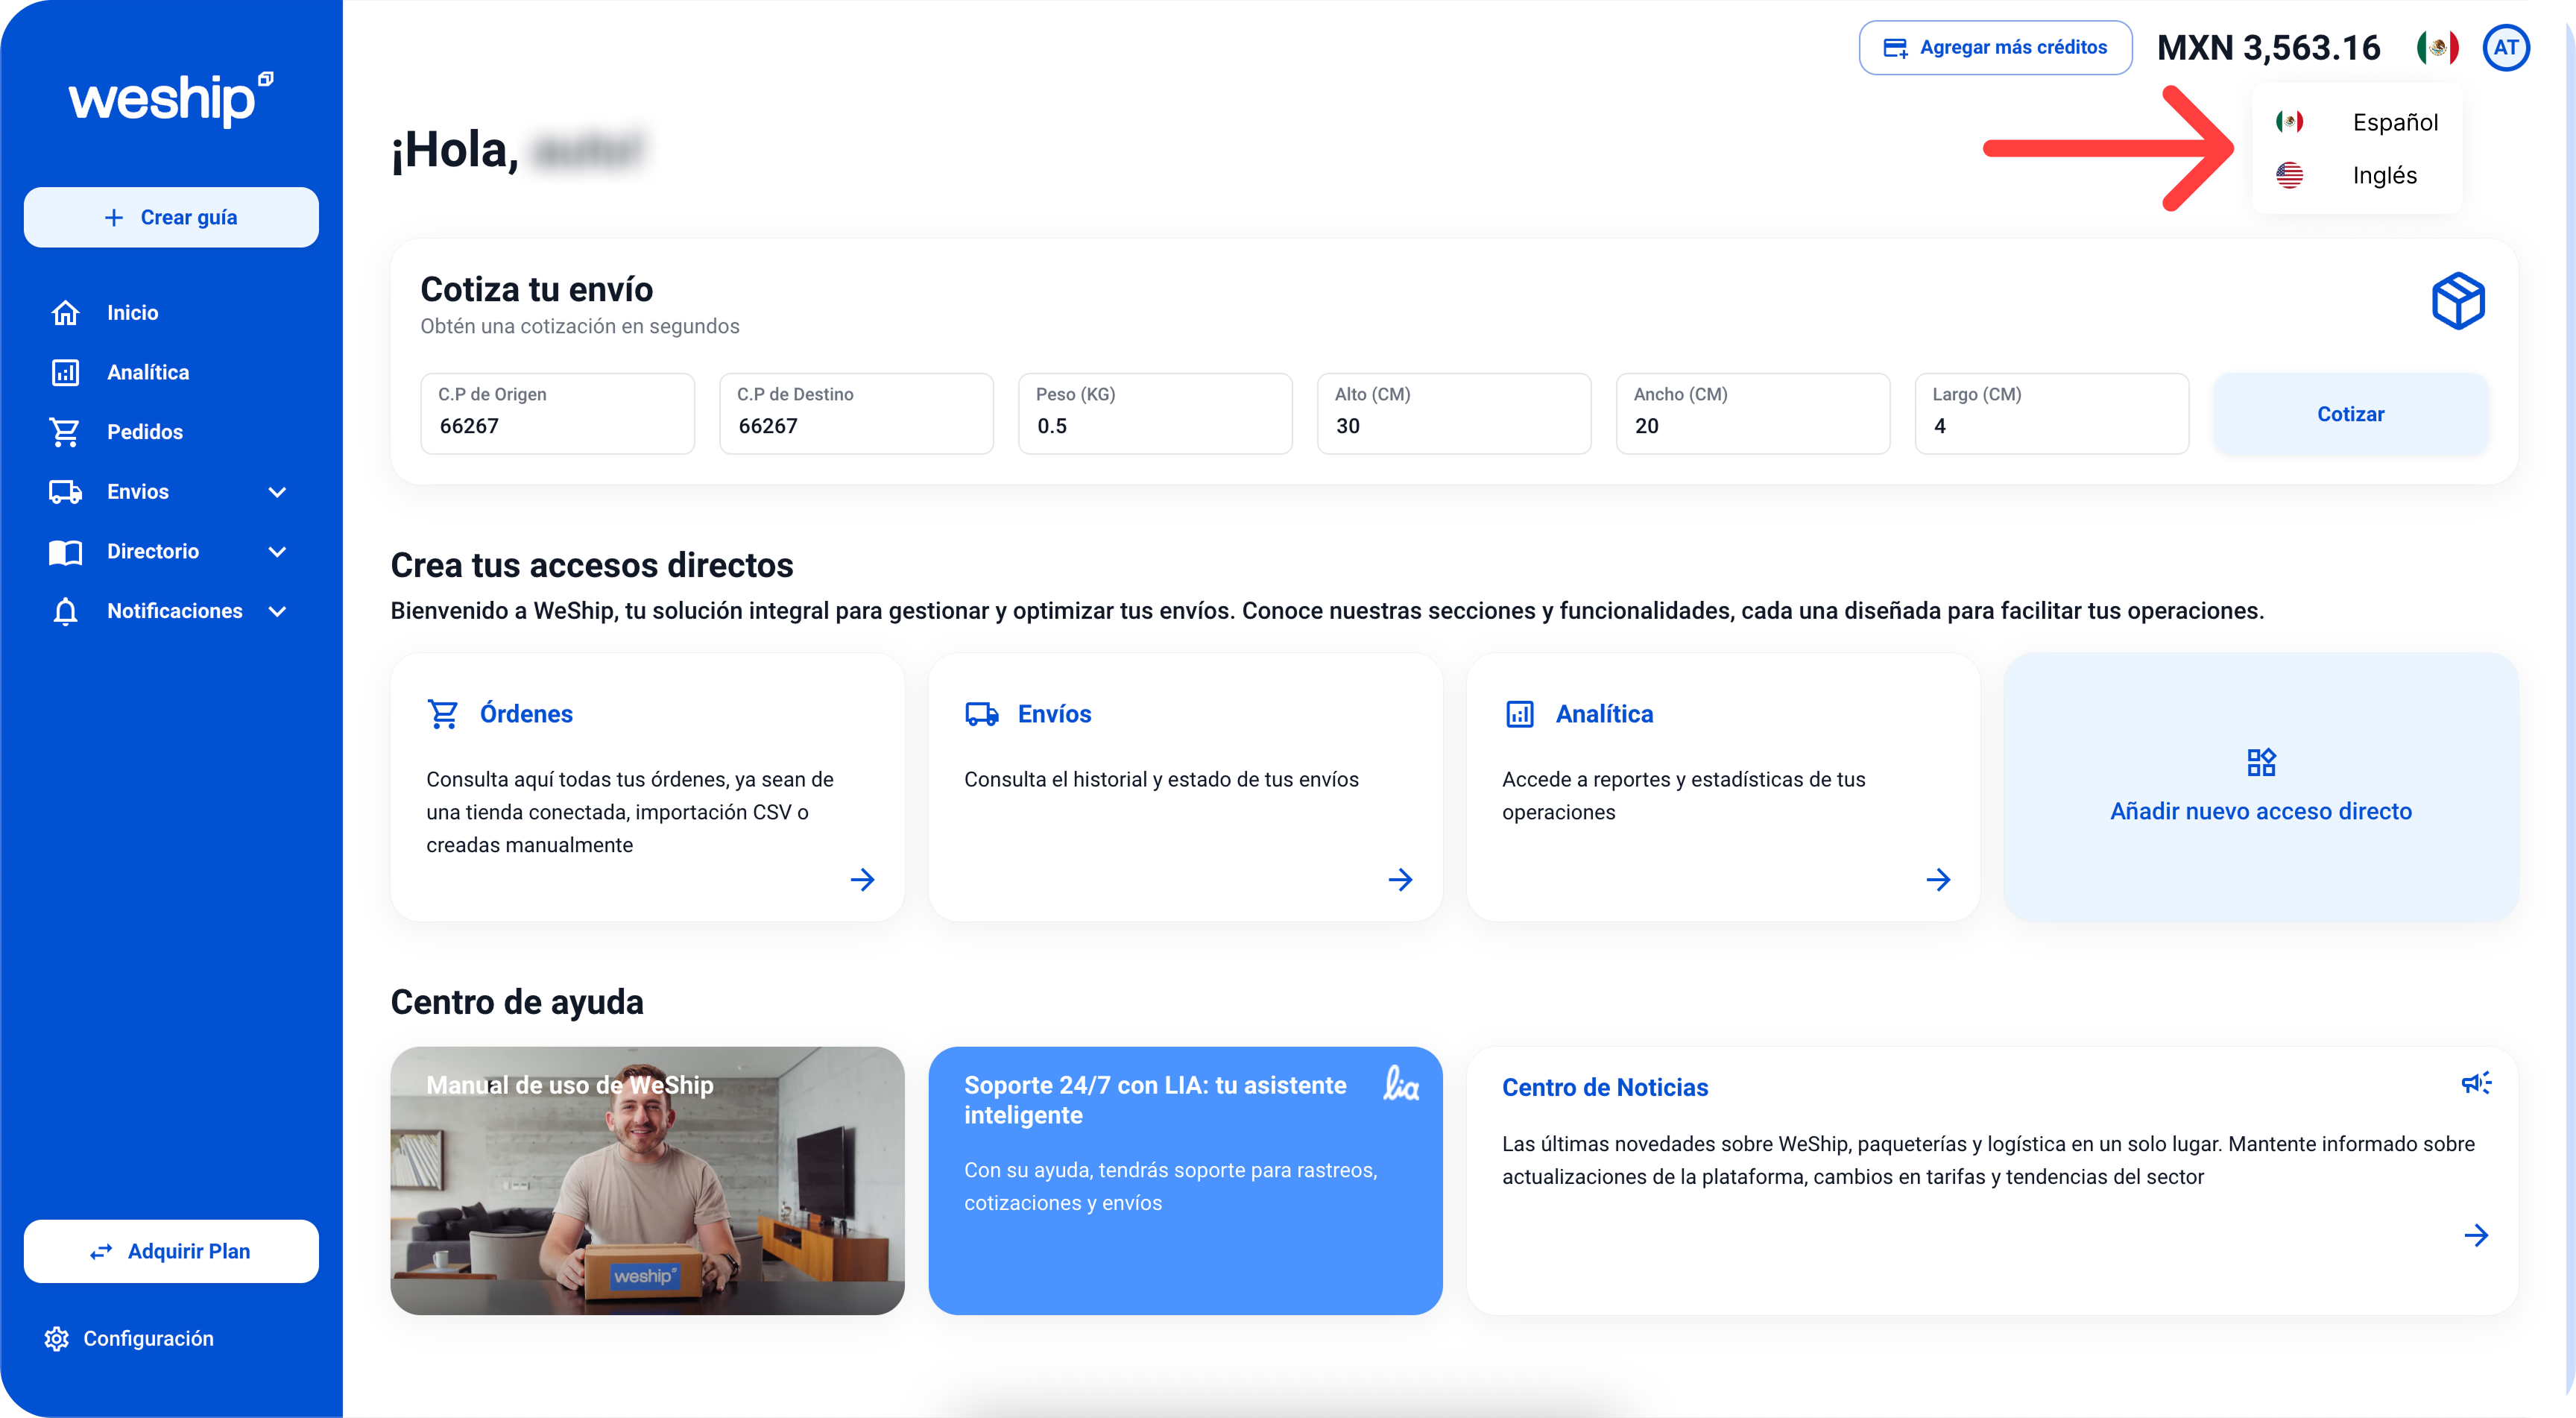The height and width of the screenshot is (1418, 2576).
Task: Focus the Ancho (CM) field
Action: [x=1753, y=414]
